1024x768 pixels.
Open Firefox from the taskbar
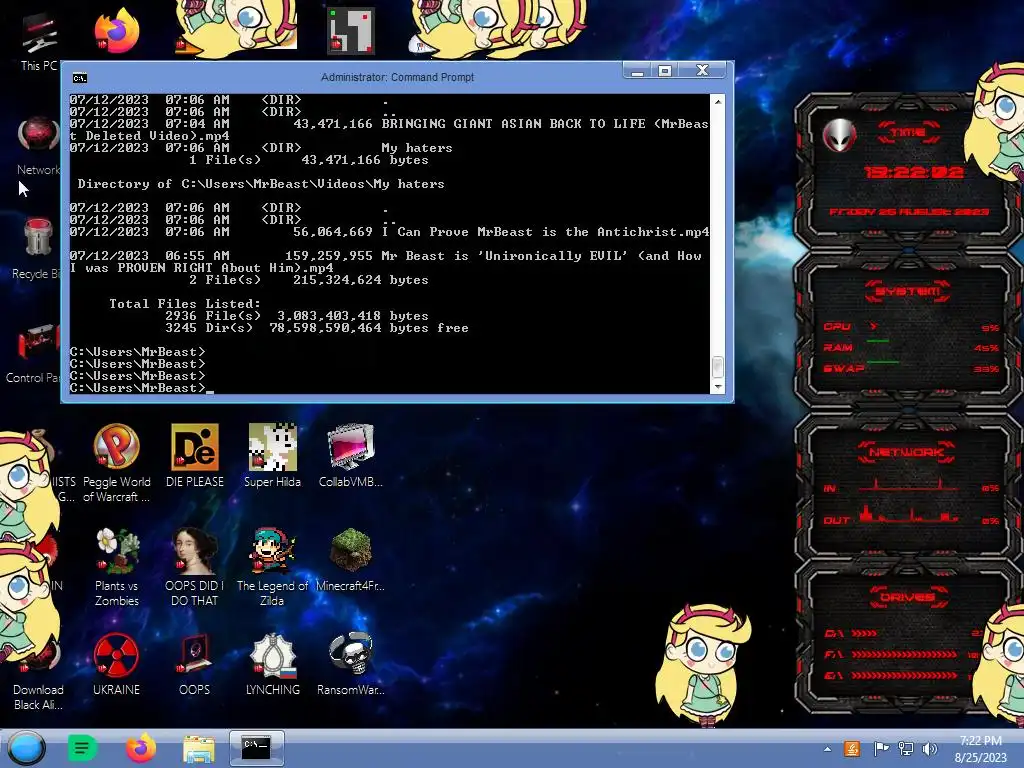(x=140, y=748)
